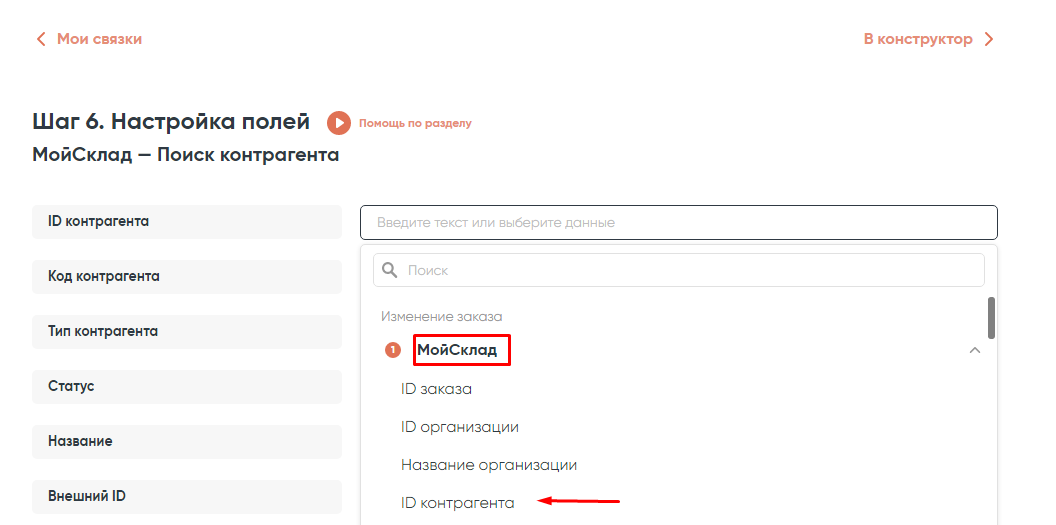Click the back chevron next to Мои связки
This screenshot has height=525, width=1056.
41,39
